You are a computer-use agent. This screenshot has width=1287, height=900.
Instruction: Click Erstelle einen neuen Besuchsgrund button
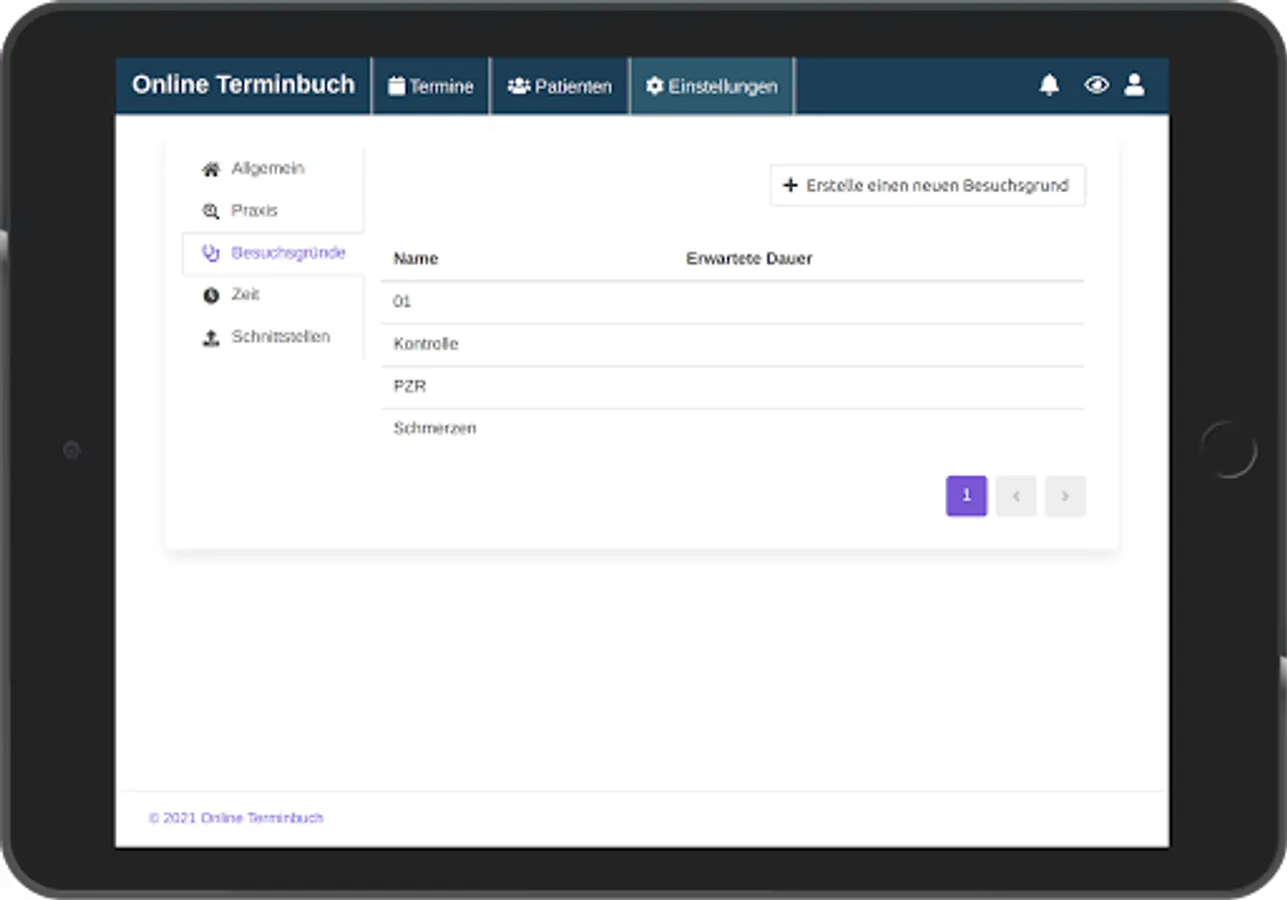[928, 185]
